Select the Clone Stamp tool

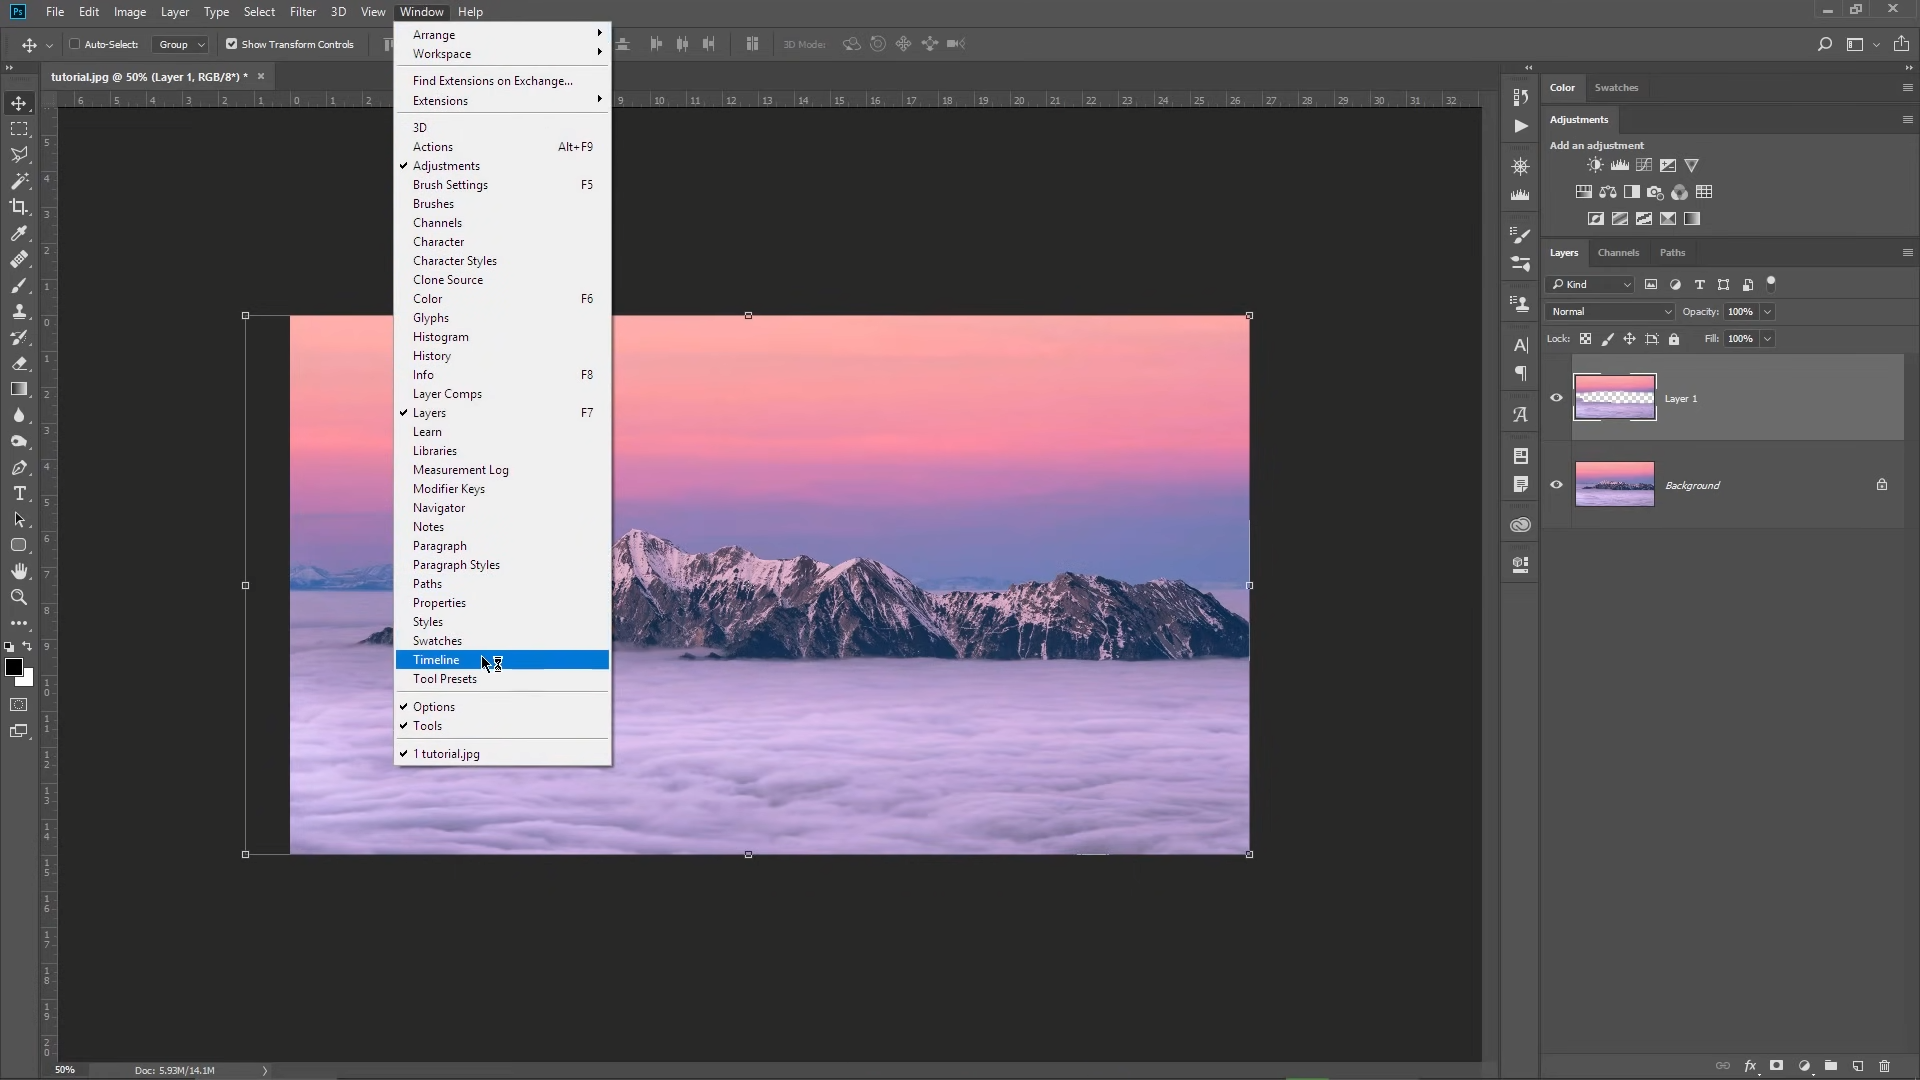[x=19, y=312]
